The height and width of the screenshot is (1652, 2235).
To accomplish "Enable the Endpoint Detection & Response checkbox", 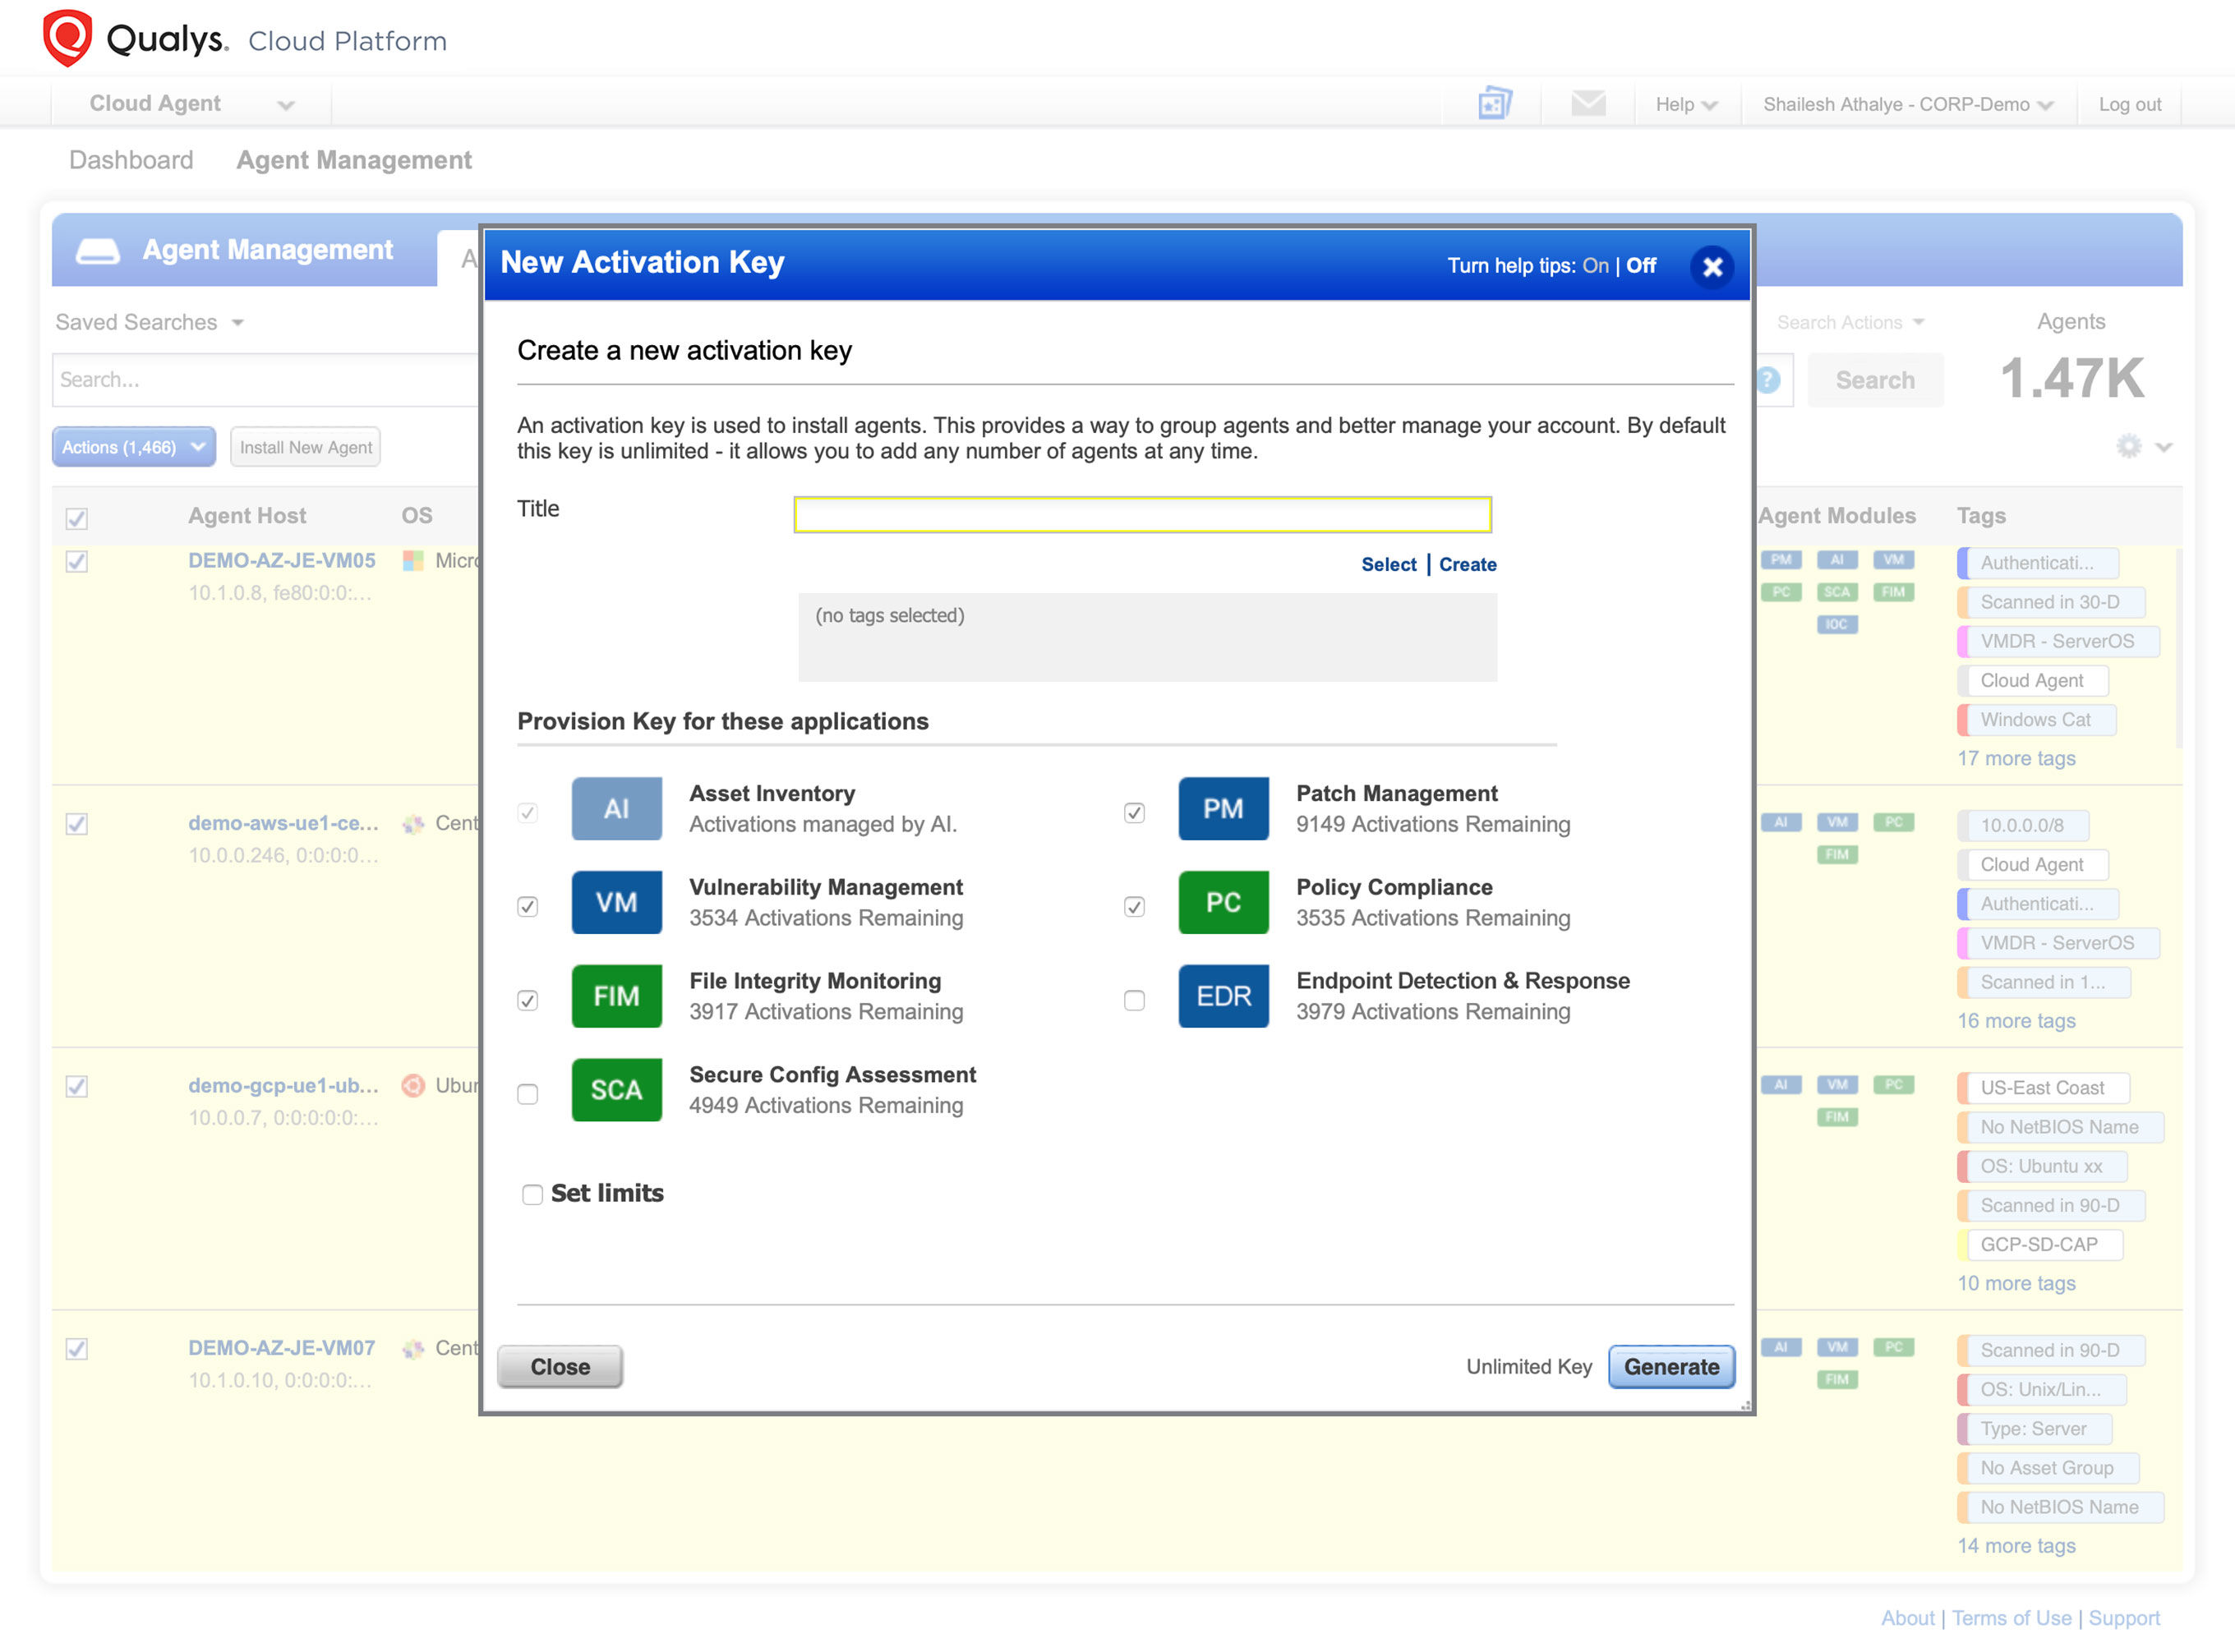I will tap(1134, 1000).
